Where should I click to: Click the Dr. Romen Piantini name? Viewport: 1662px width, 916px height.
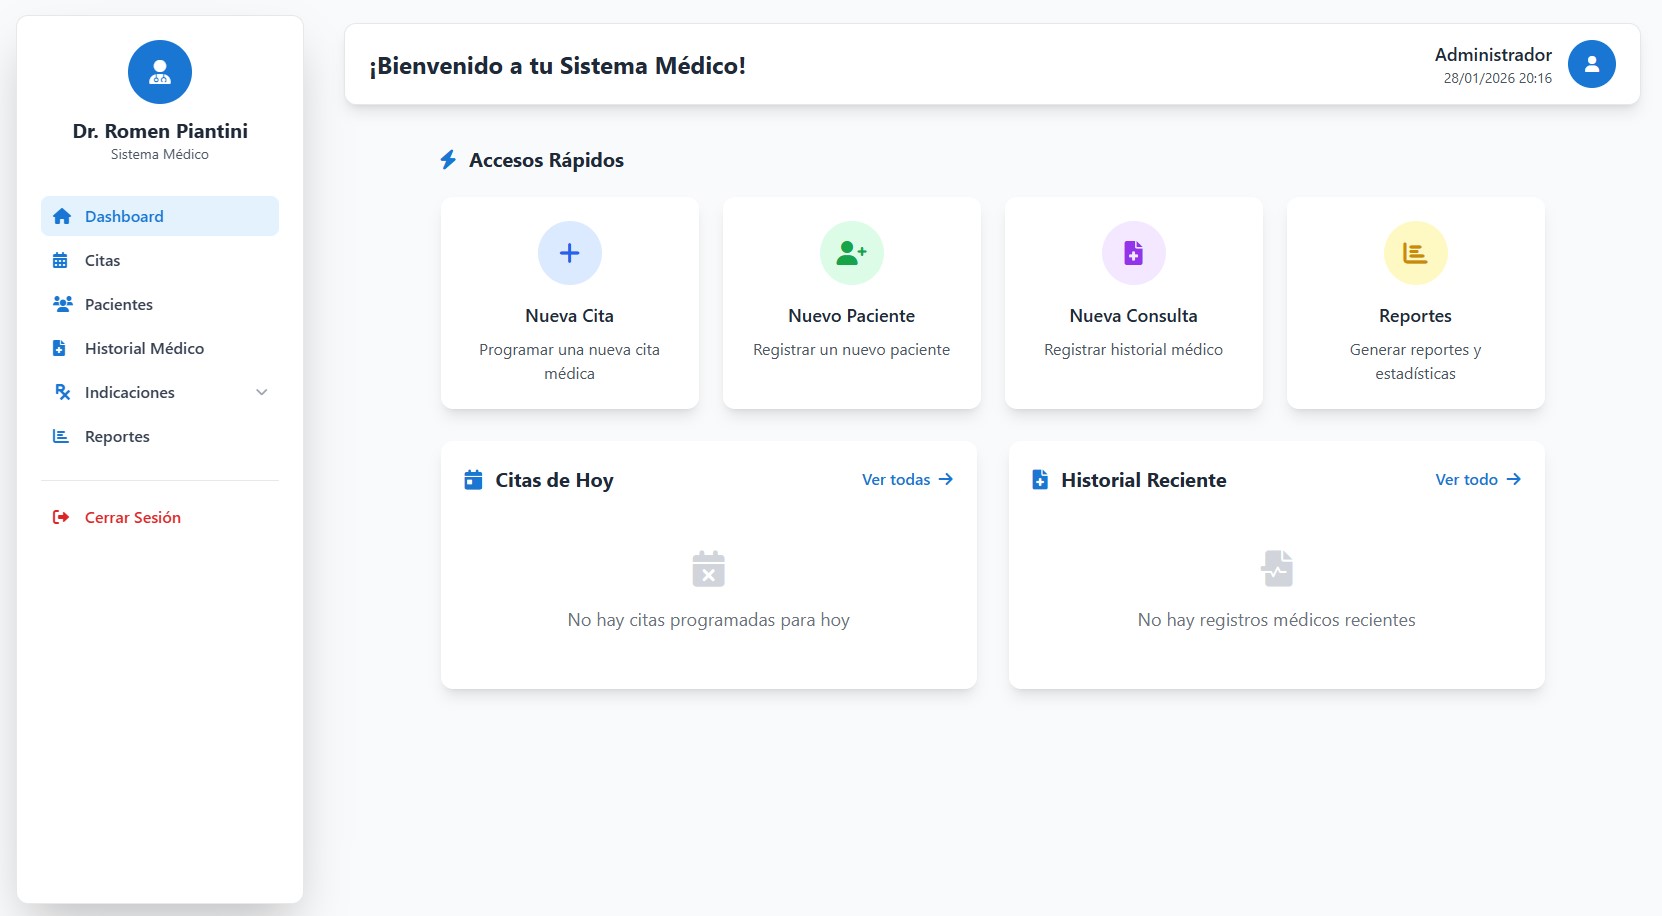[160, 131]
